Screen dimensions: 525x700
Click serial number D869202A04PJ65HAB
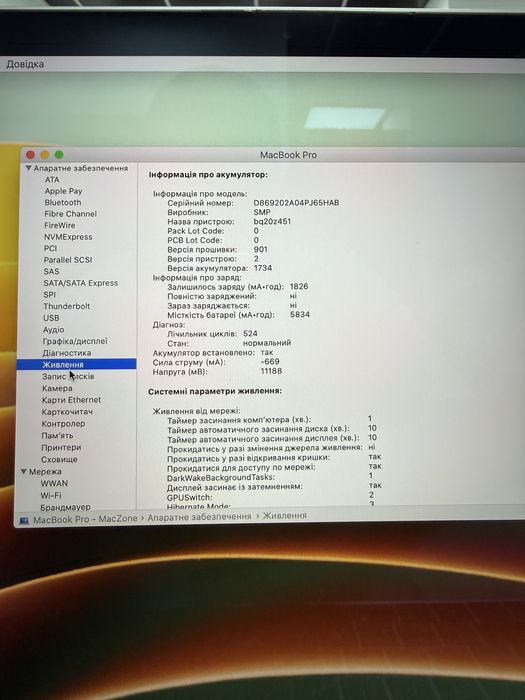pyautogui.click(x=296, y=203)
